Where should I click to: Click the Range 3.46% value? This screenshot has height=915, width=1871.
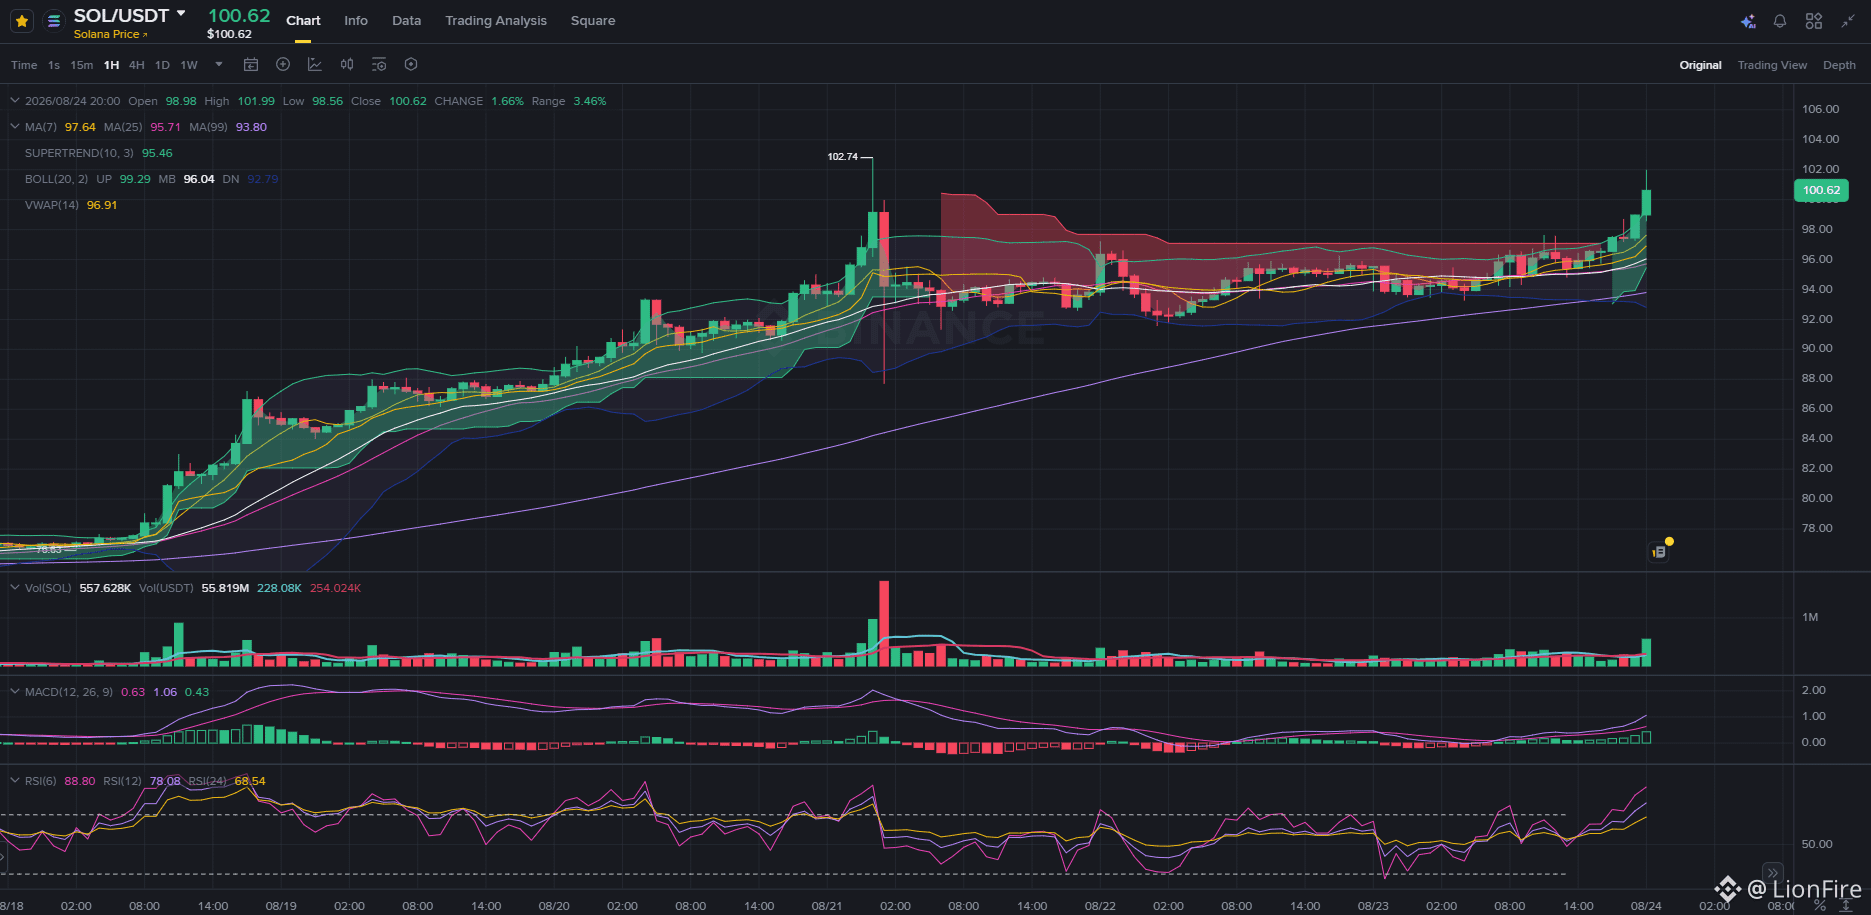589,101
